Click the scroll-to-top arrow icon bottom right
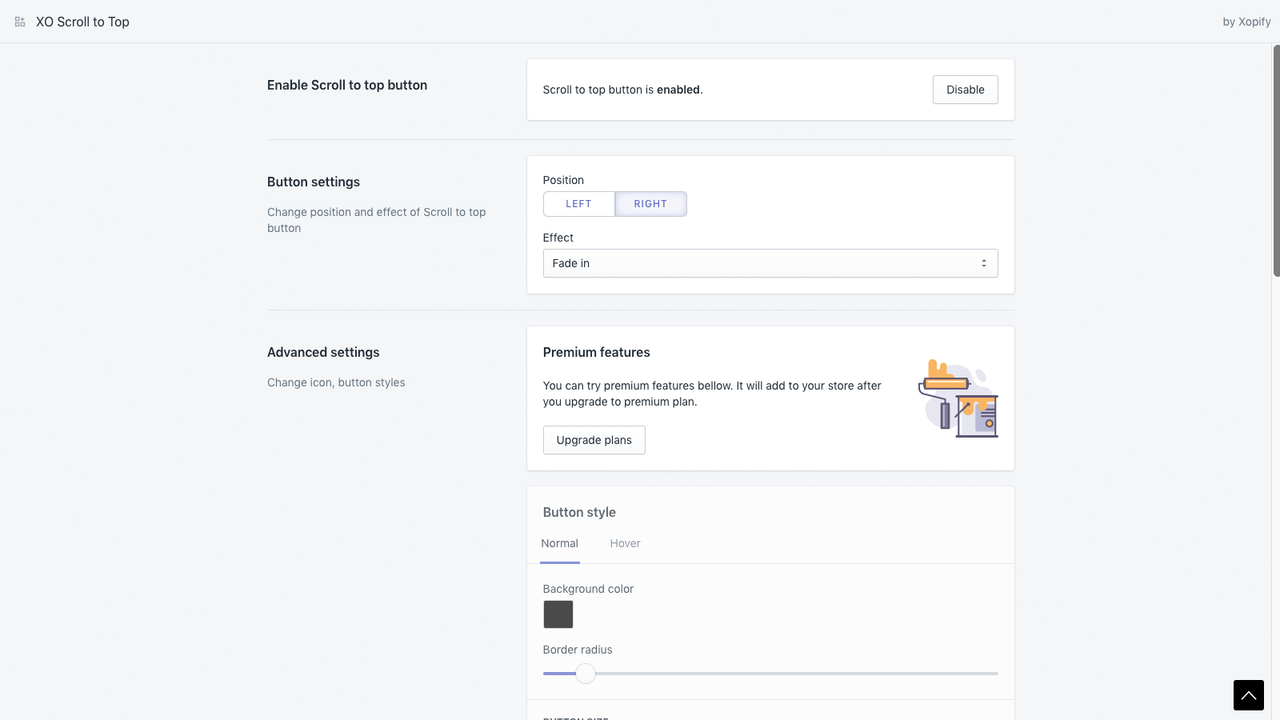The width and height of the screenshot is (1280, 720). tap(1248, 694)
